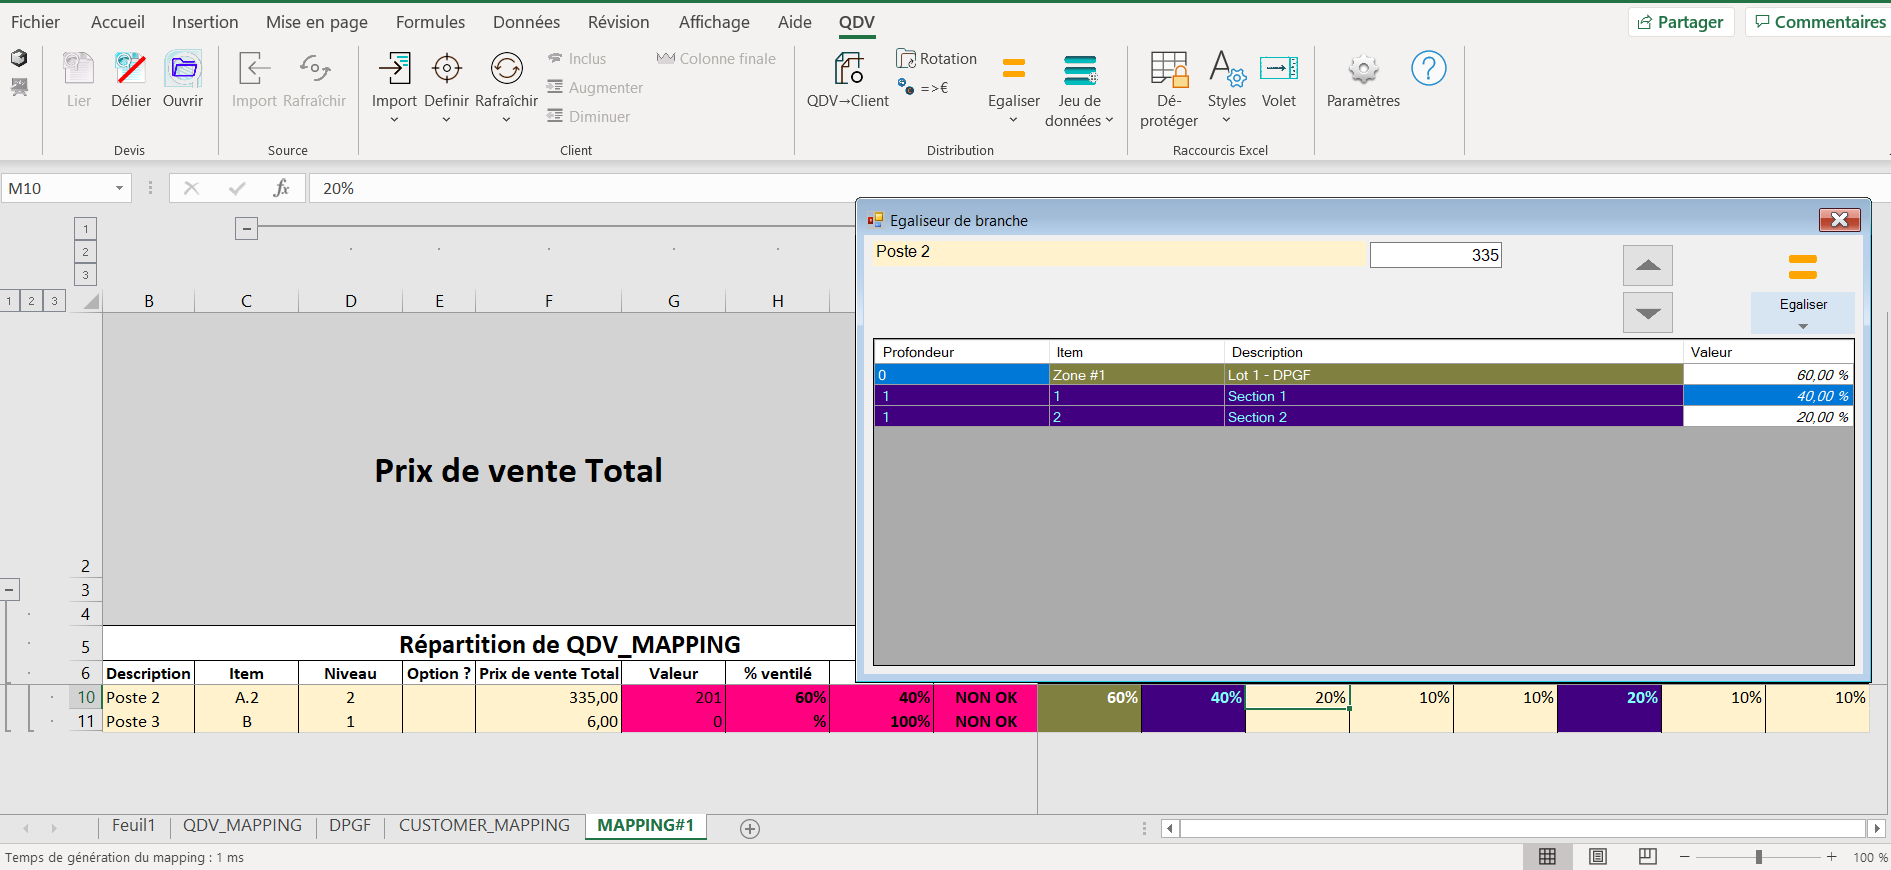Click Client Rafraîchir circular icon
This screenshot has width=1891, height=870.
[506, 69]
